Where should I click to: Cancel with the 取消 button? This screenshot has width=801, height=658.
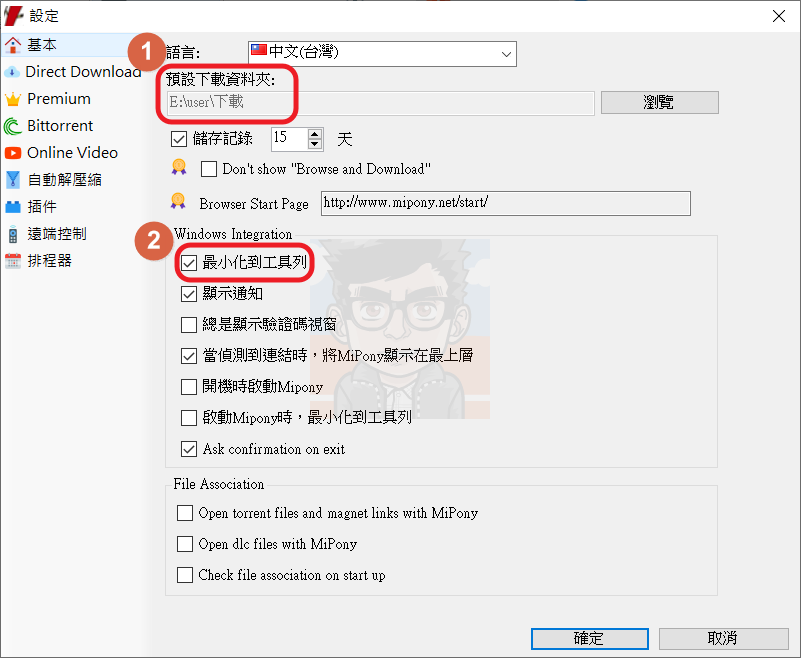pos(723,639)
